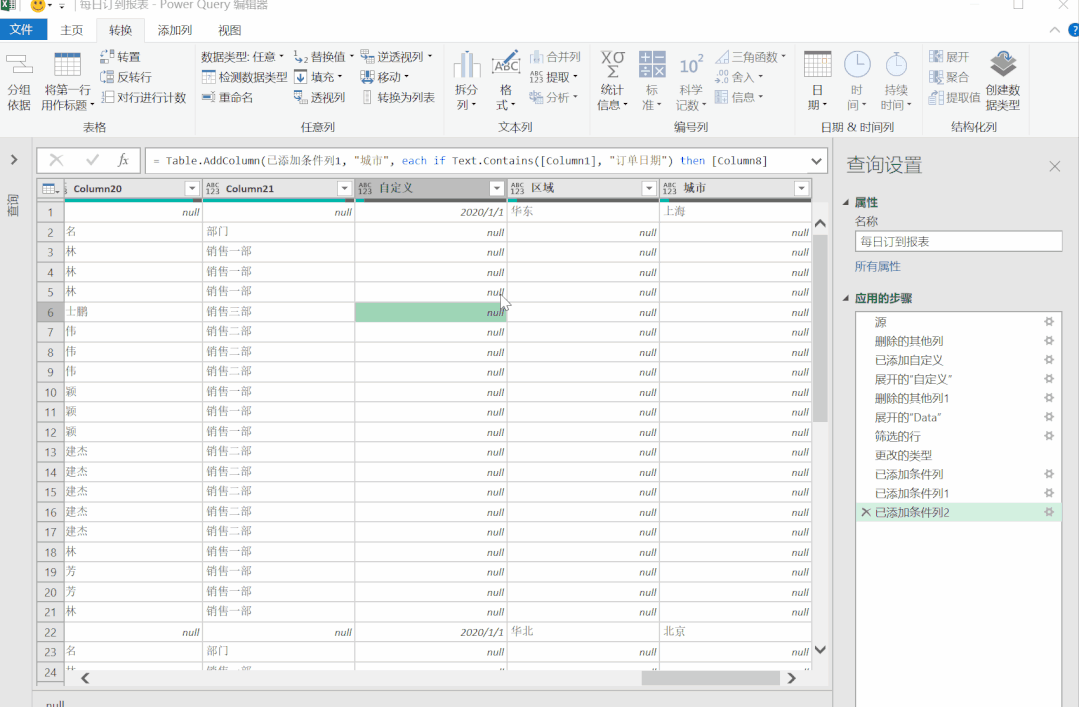Click the 所有属性 link

pyautogui.click(x=877, y=266)
